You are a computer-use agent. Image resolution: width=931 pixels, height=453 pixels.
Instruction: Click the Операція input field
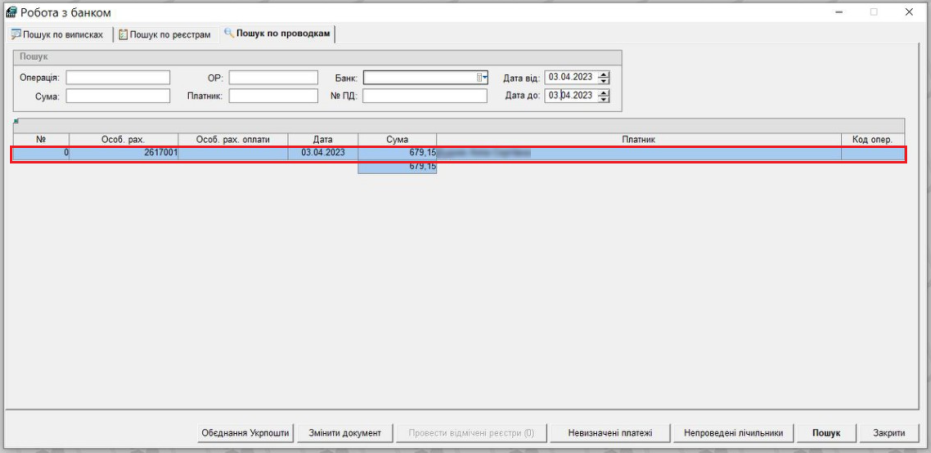tap(118, 77)
